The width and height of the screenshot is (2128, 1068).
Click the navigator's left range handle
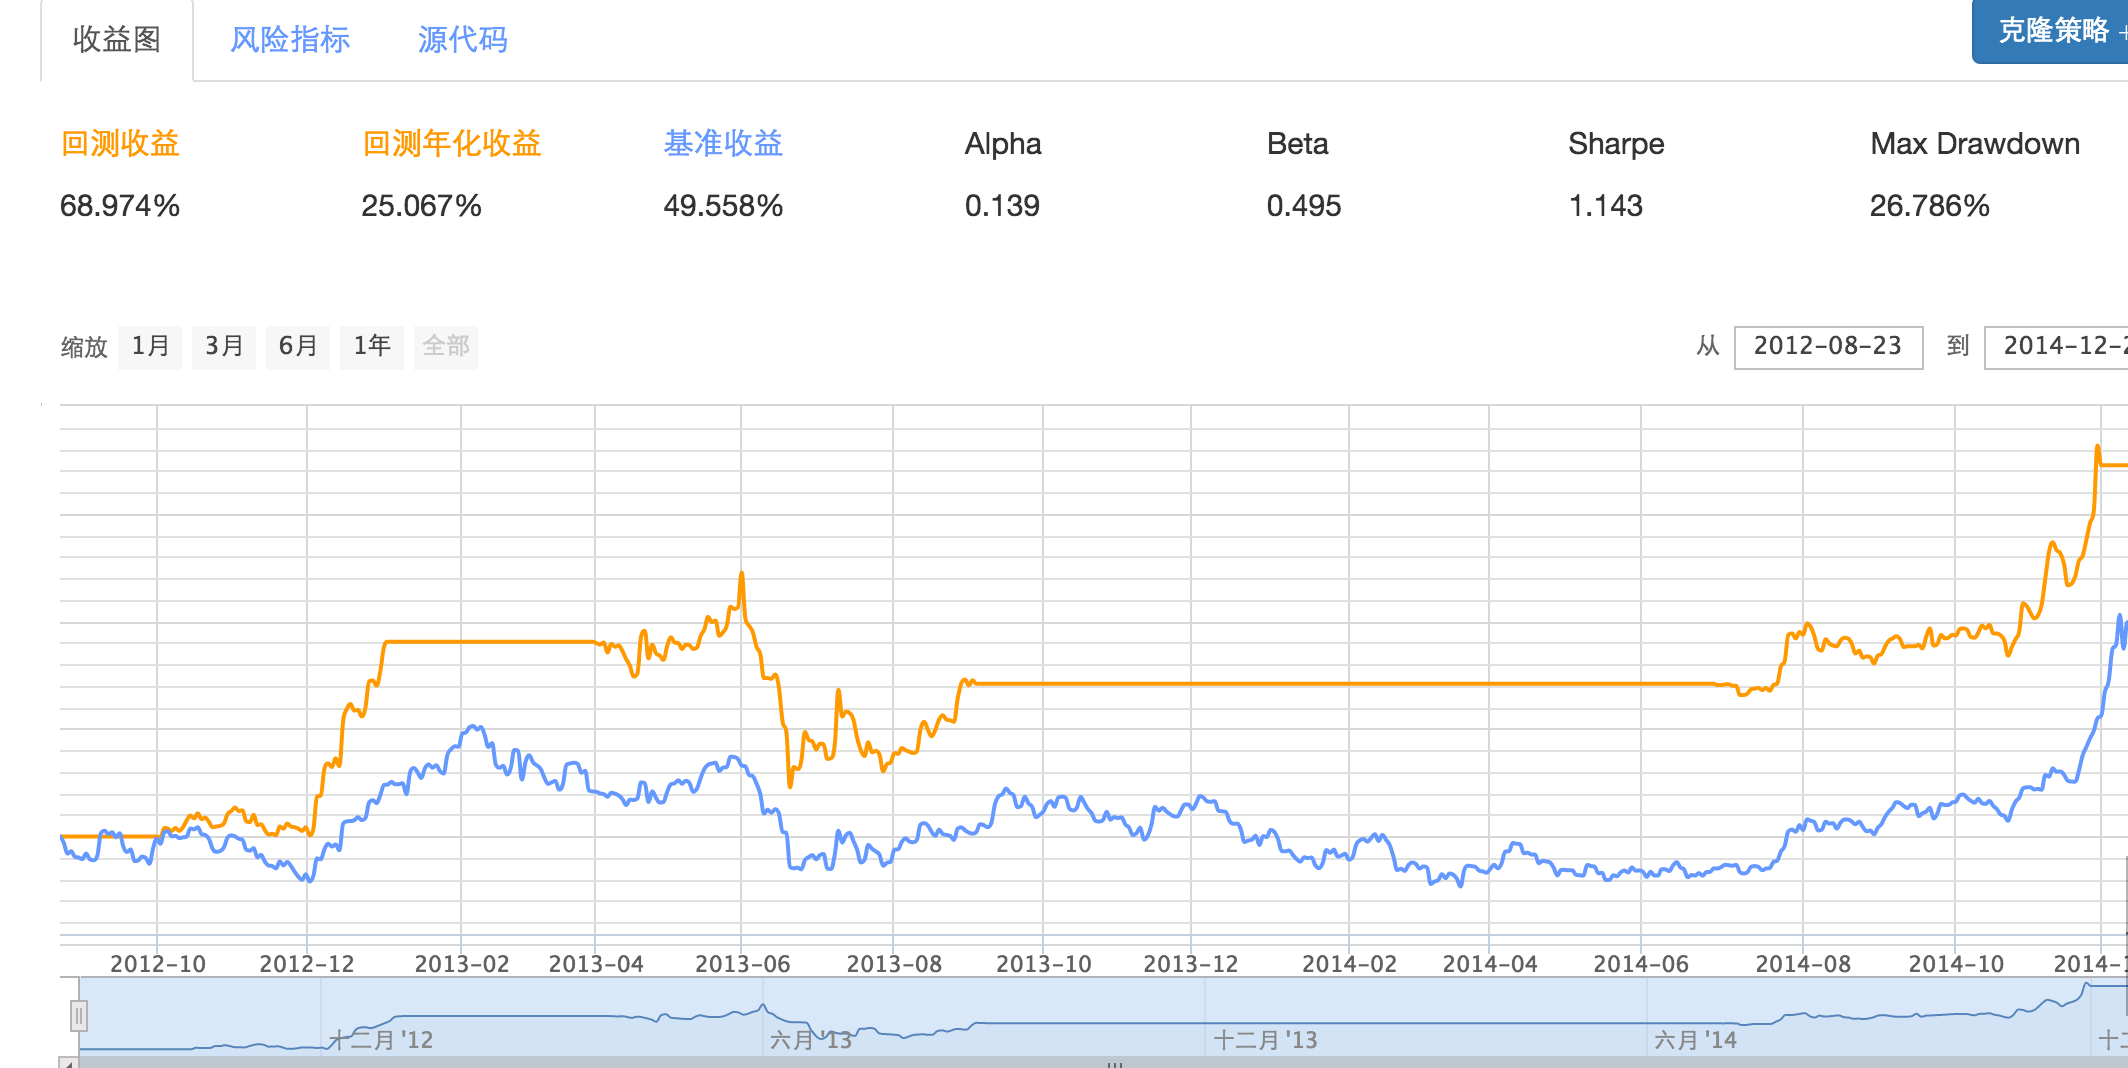(79, 1016)
